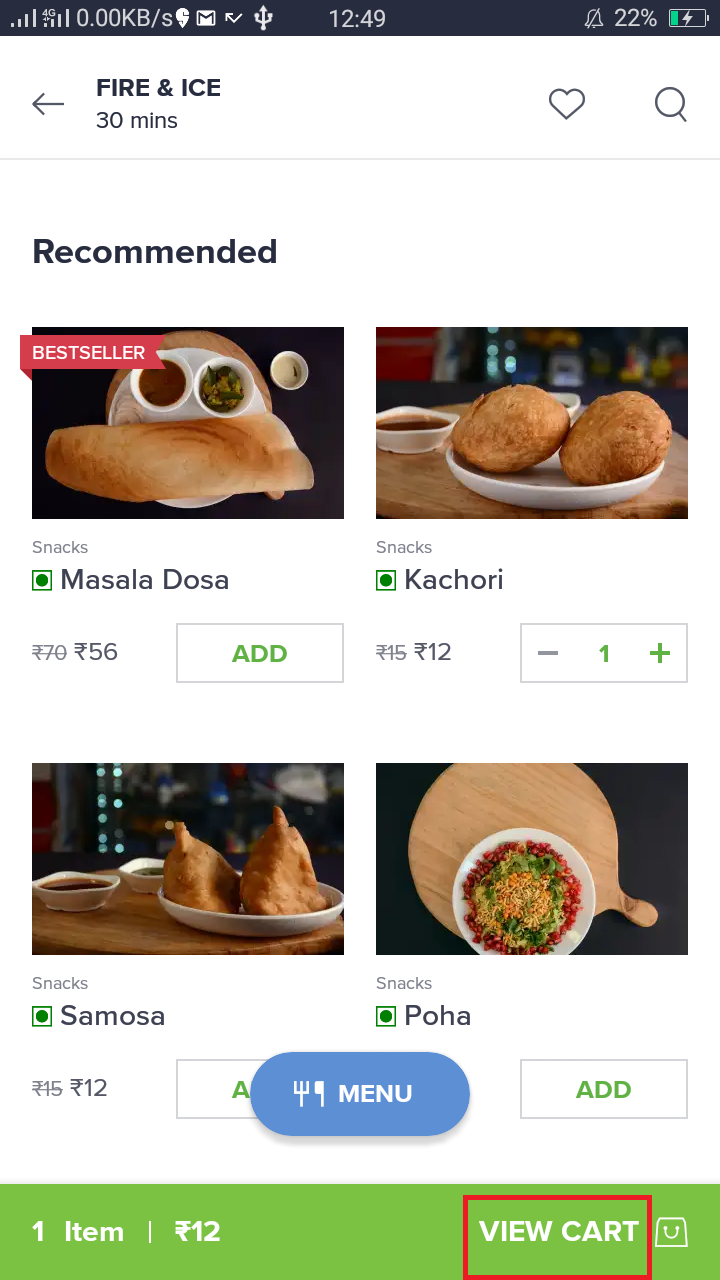Add Masala Dosa to cart
The width and height of the screenshot is (720, 1280).
pos(260,653)
